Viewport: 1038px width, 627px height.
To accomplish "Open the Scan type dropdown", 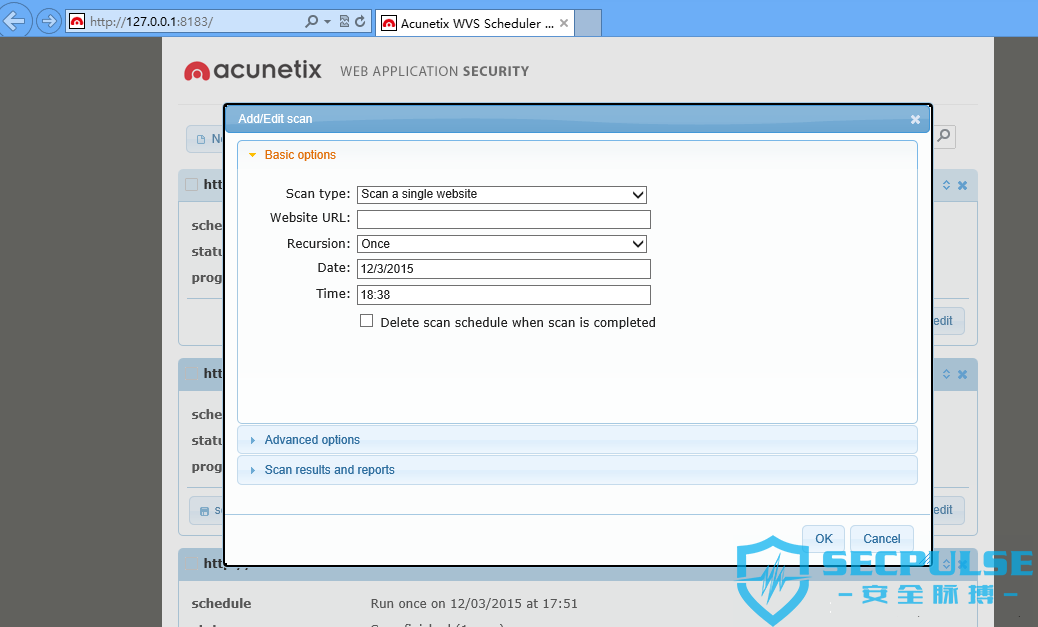I will point(502,194).
